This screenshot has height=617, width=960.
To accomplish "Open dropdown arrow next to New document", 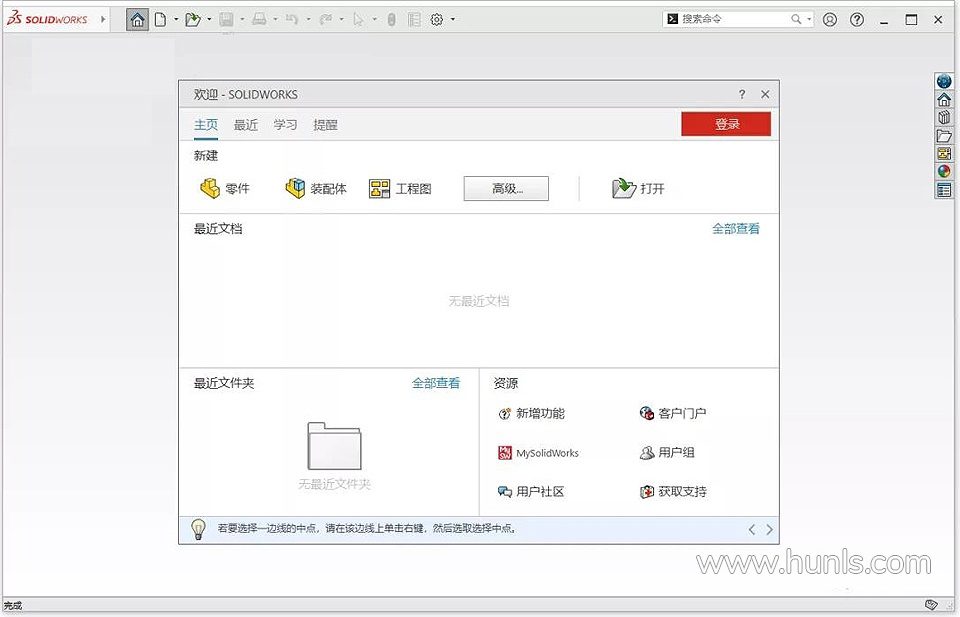I will pyautogui.click(x=176, y=20).
